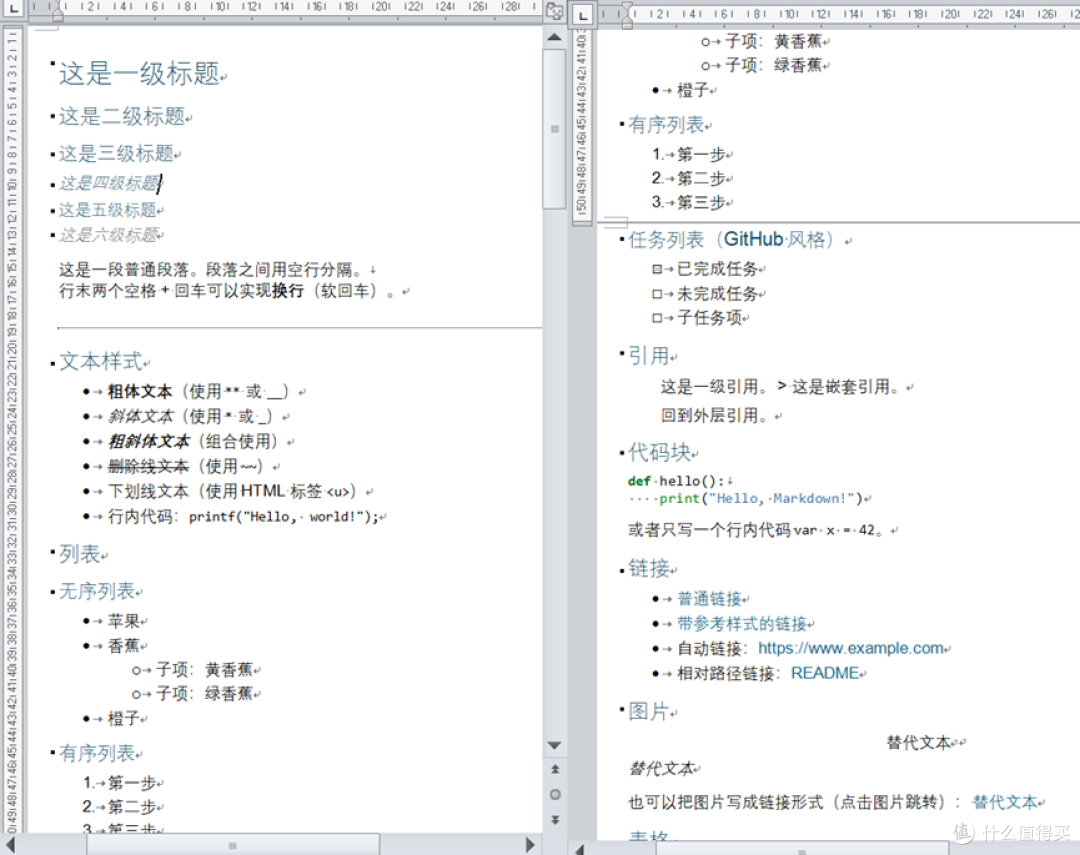
Task: Click the italic 斜体文本 list item
Action: 140,417
